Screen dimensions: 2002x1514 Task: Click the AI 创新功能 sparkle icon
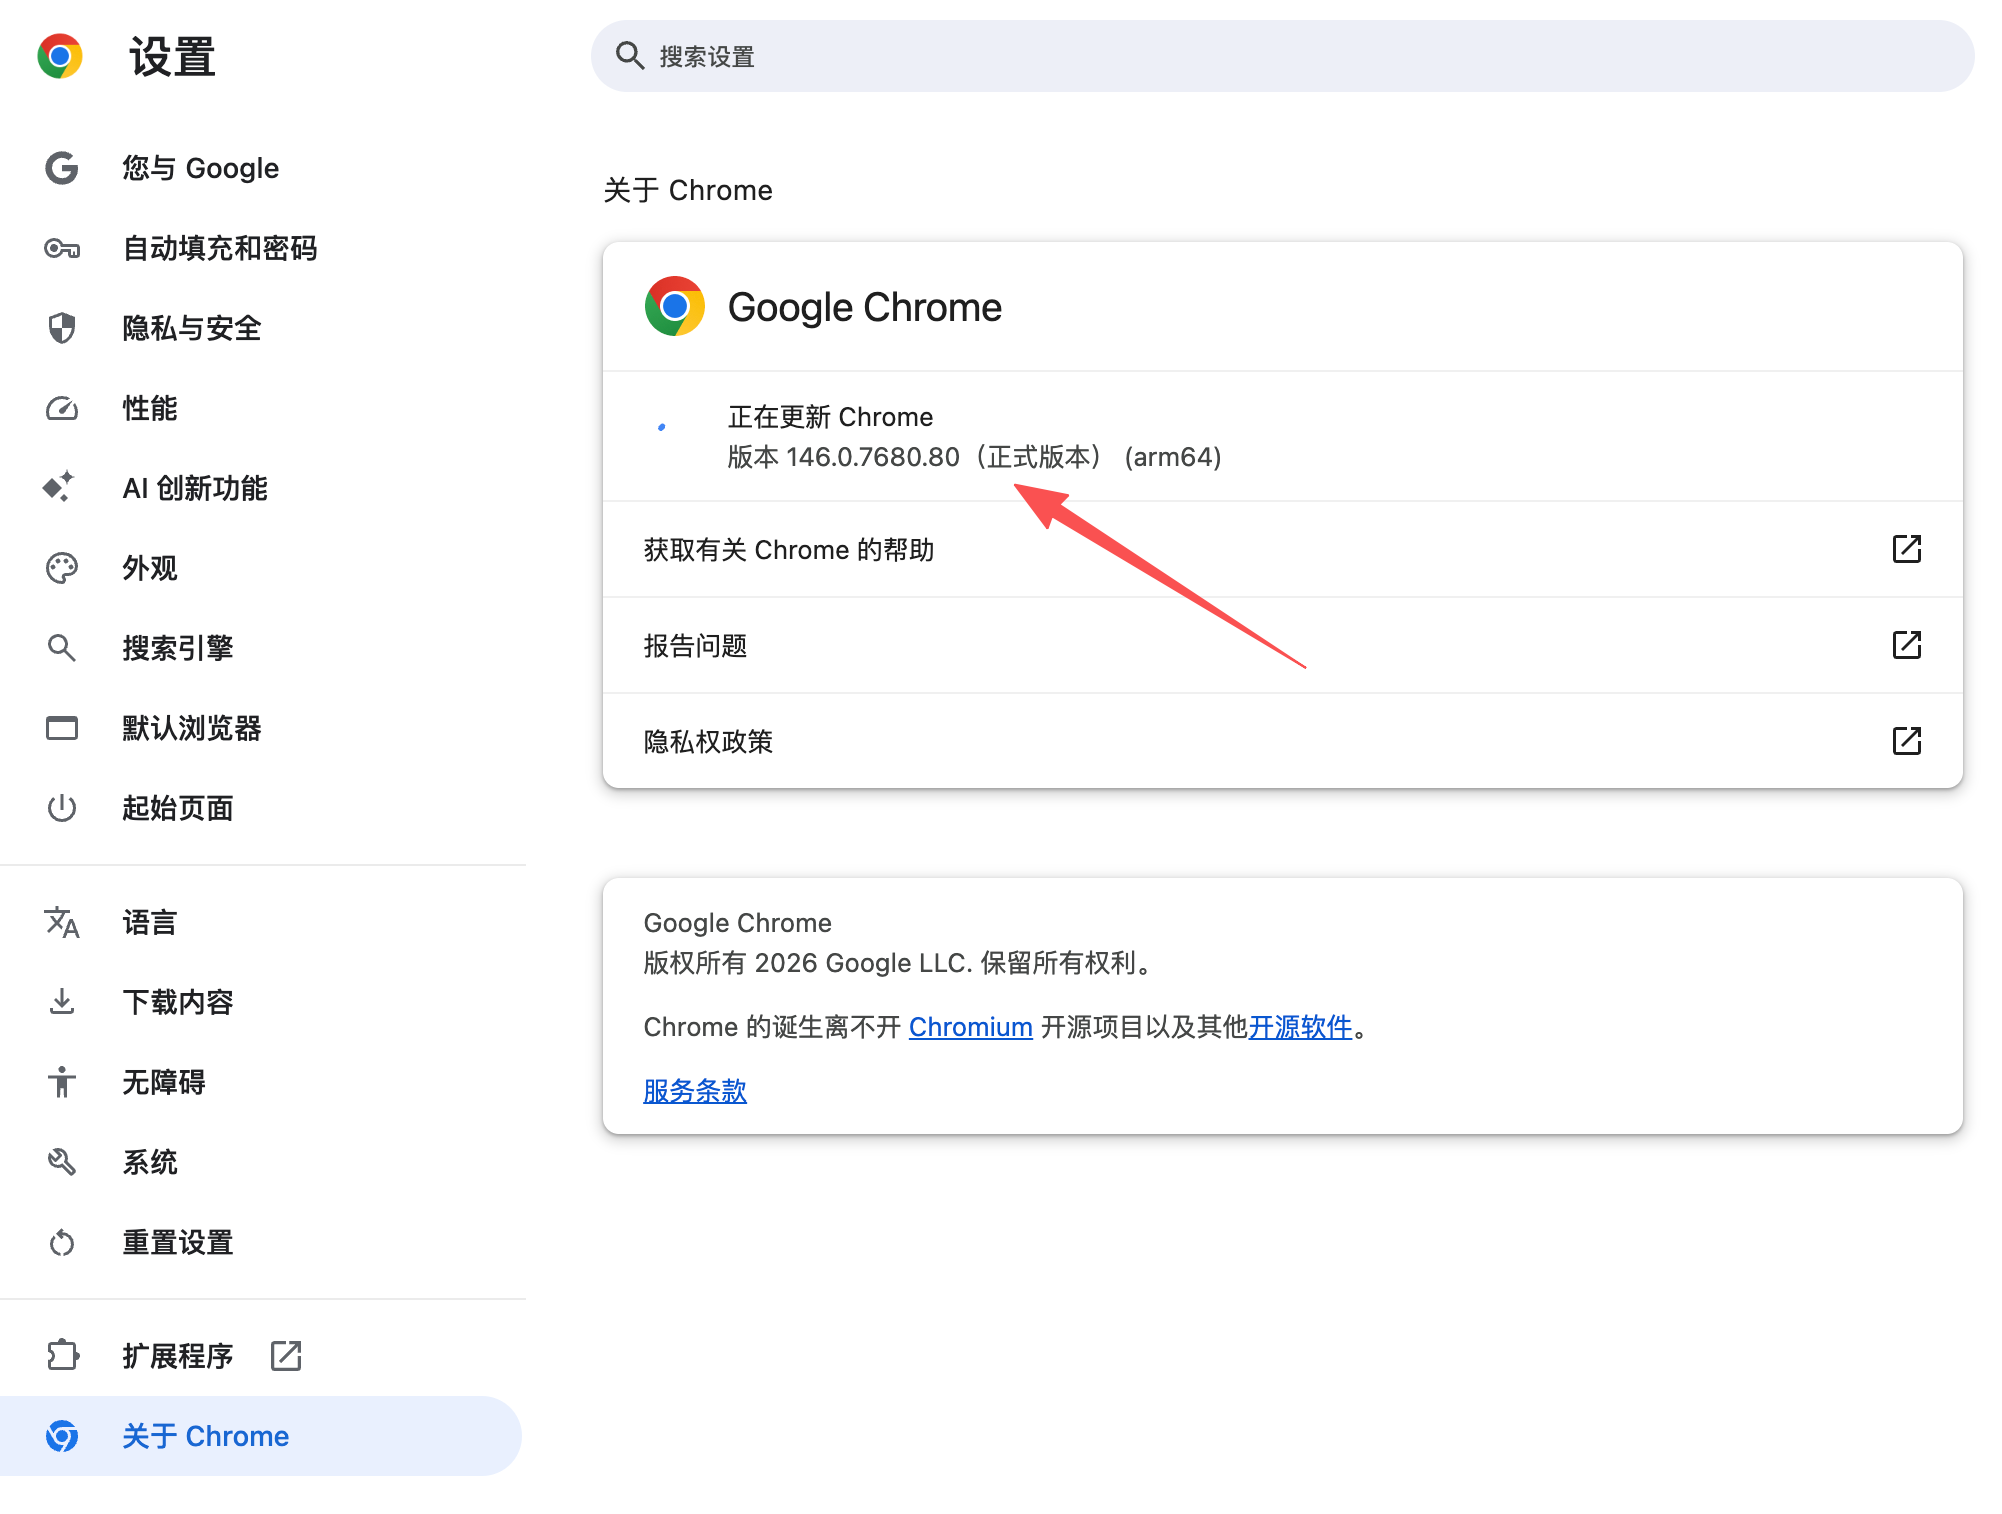point(62,488)
